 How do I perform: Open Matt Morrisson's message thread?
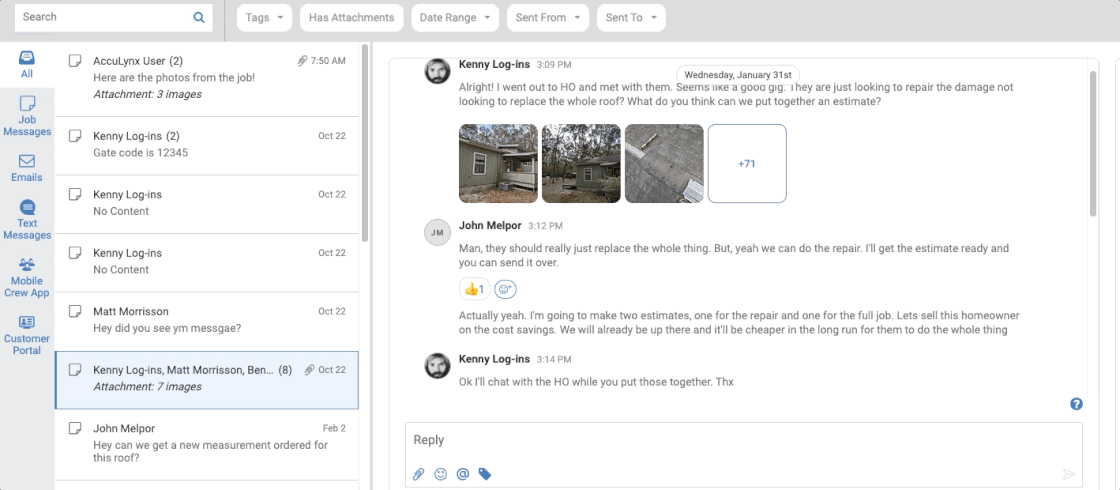click(x=207, y=321)
